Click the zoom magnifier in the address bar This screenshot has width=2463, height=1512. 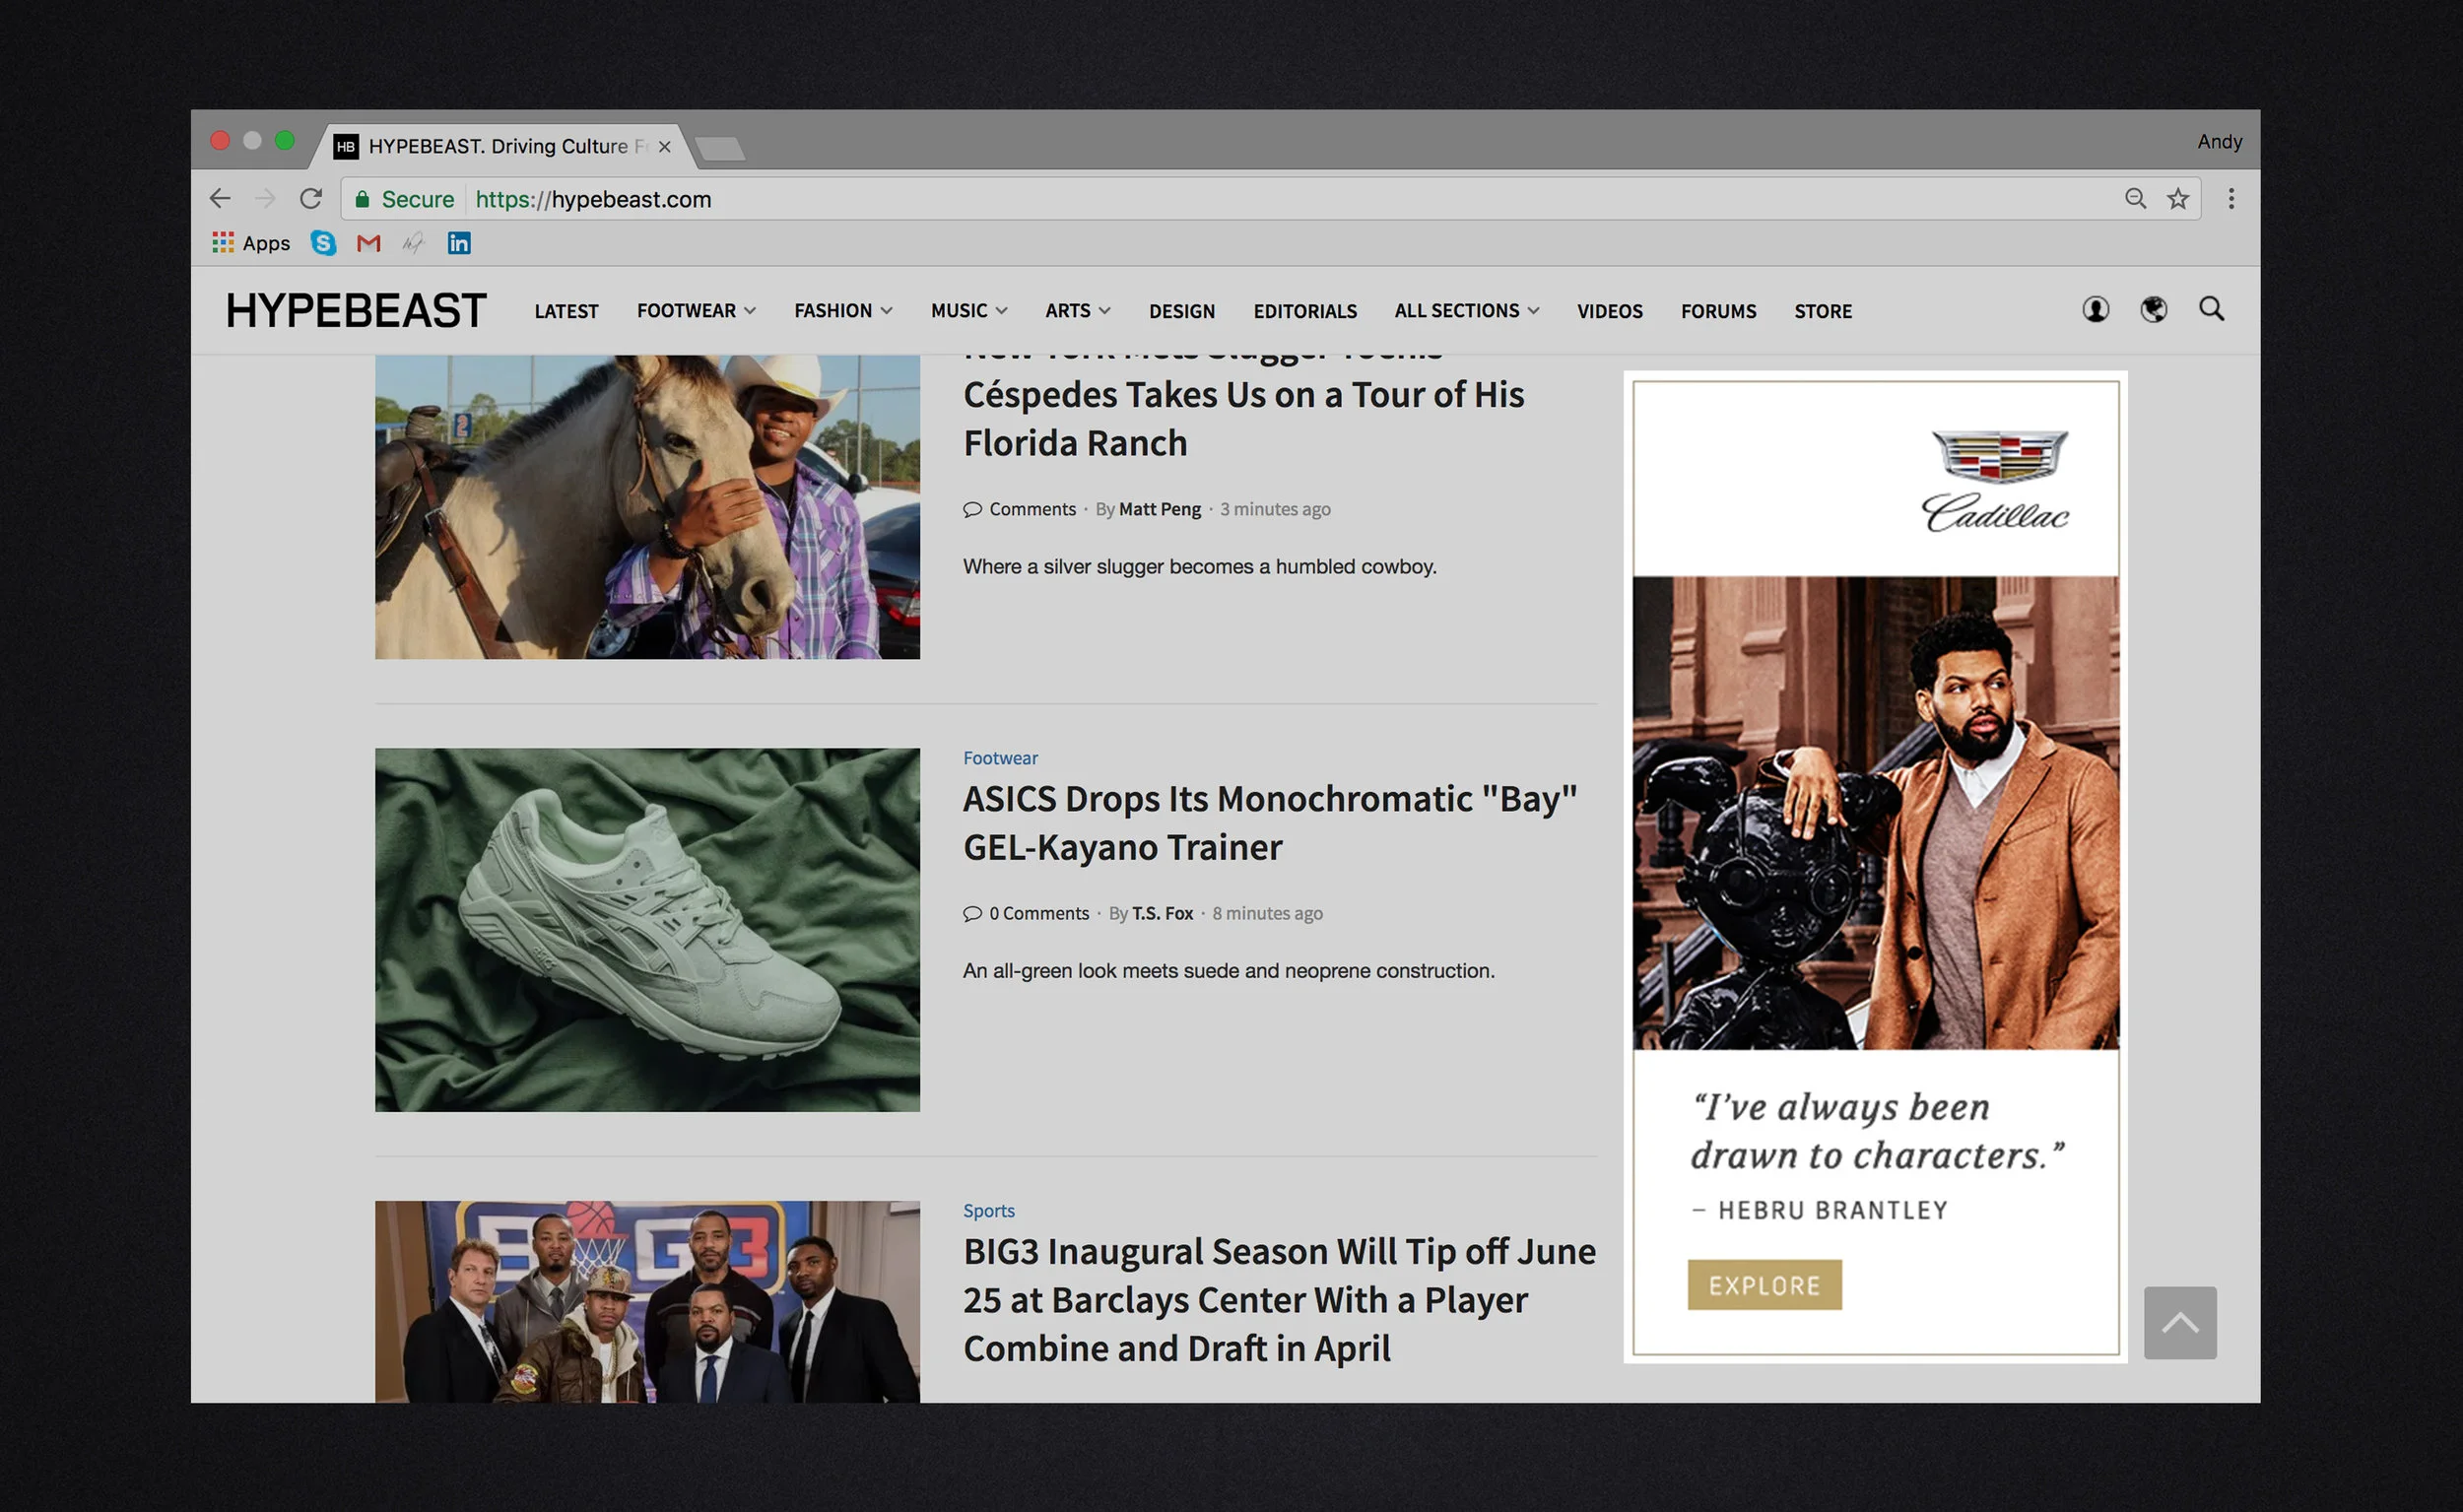coord(2135,198)
